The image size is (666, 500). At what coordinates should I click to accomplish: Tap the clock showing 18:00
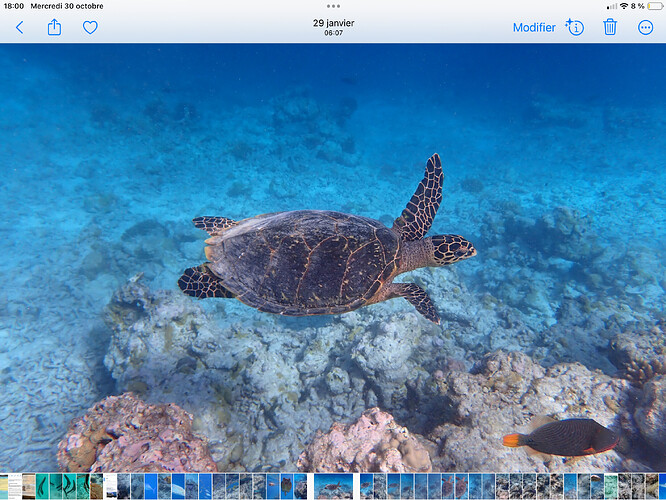pos(14,6)
